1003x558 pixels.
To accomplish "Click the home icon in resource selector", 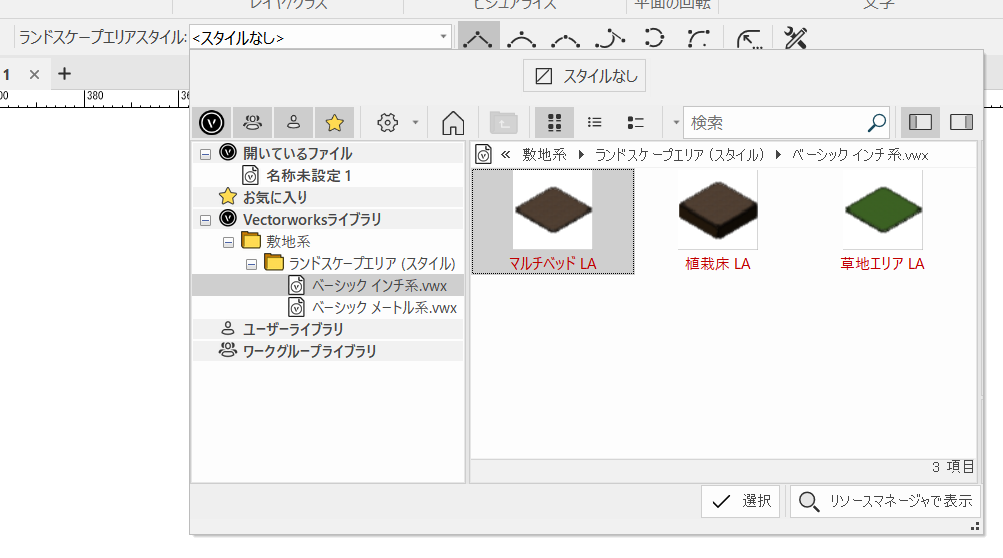I will [x=453, y=122].
